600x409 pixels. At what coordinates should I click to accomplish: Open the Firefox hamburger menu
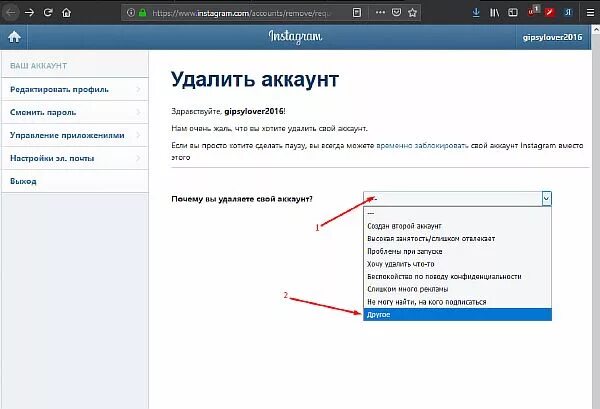[x=590, y=13]
